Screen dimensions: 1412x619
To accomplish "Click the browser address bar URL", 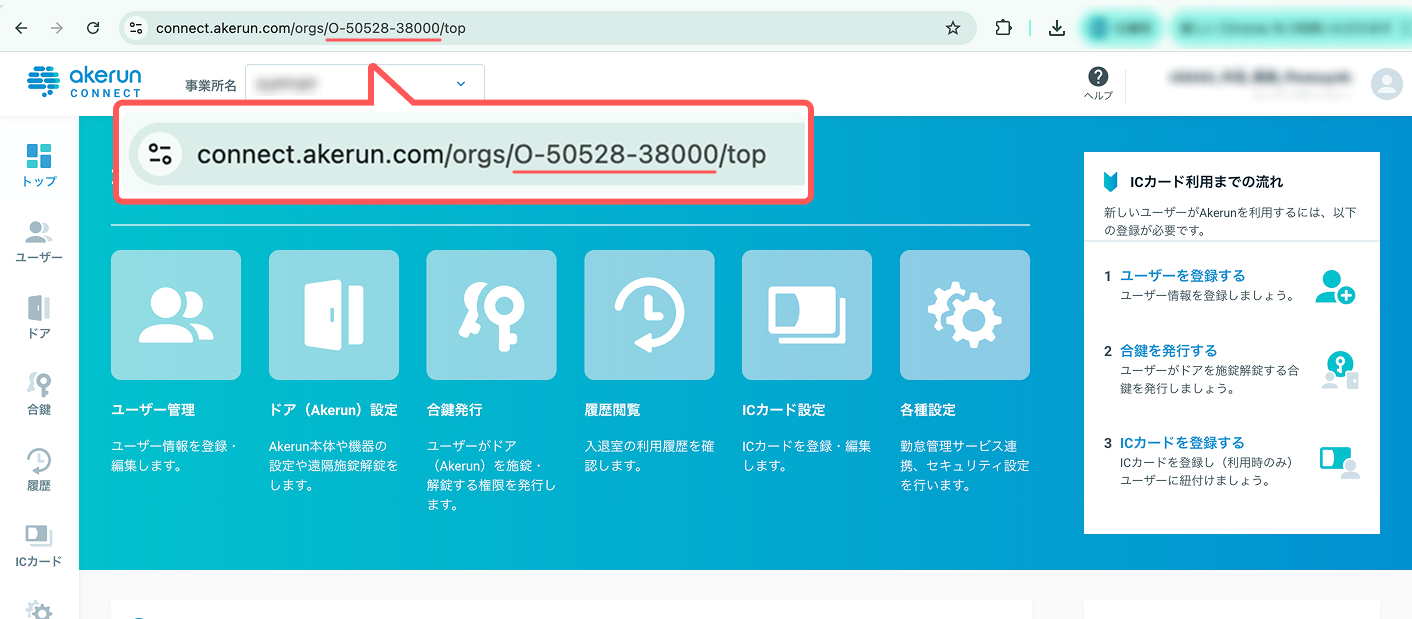I will [x=310, y=28].
